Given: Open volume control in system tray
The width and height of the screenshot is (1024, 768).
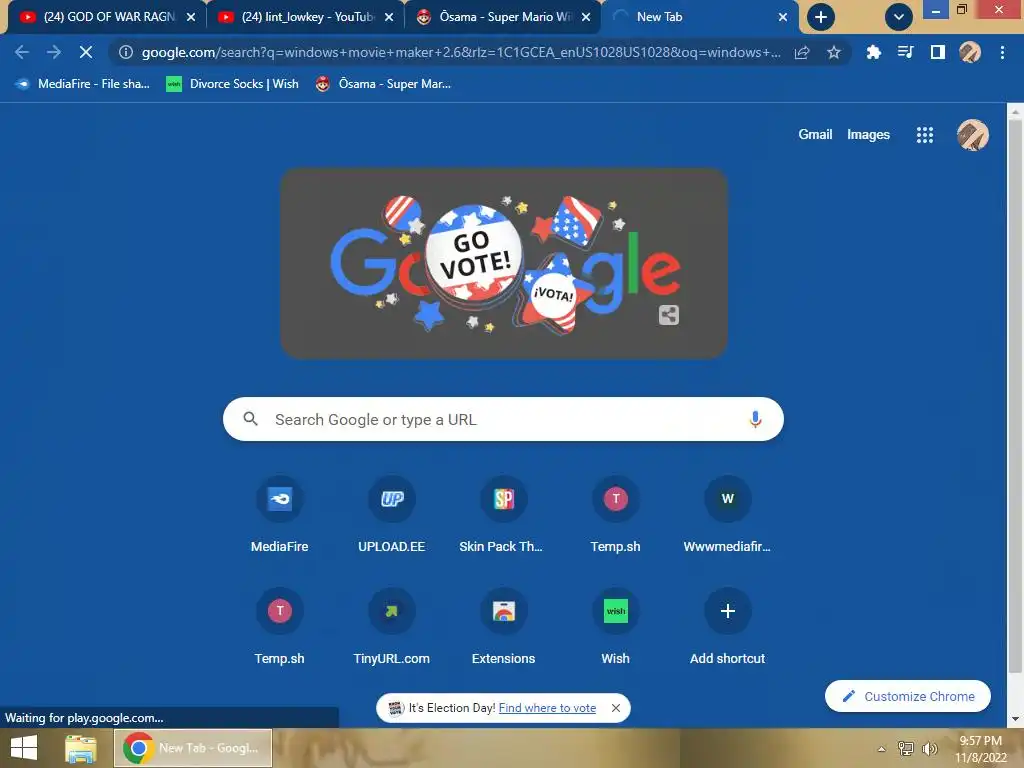Looking at the screenshot, I should [x=929, y=748].
